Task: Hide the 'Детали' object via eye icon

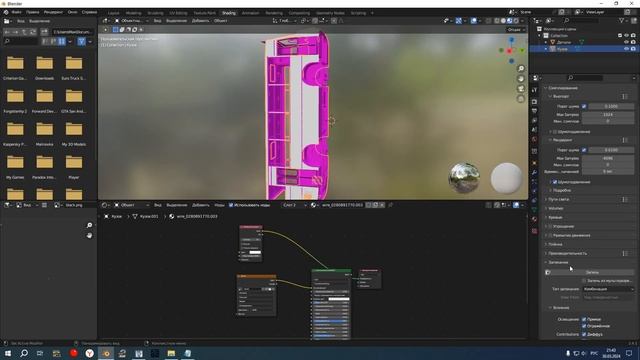Action: tap(626, 42)
